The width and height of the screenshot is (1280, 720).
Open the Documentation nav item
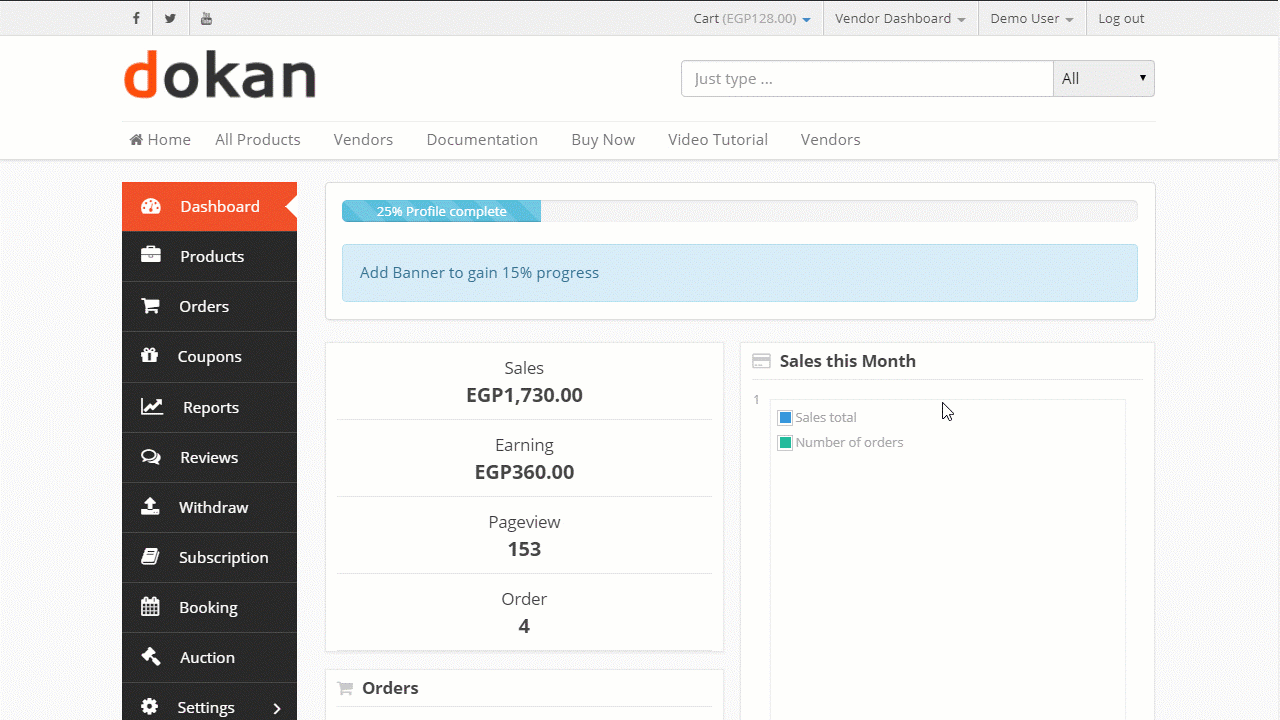point(482,140)
